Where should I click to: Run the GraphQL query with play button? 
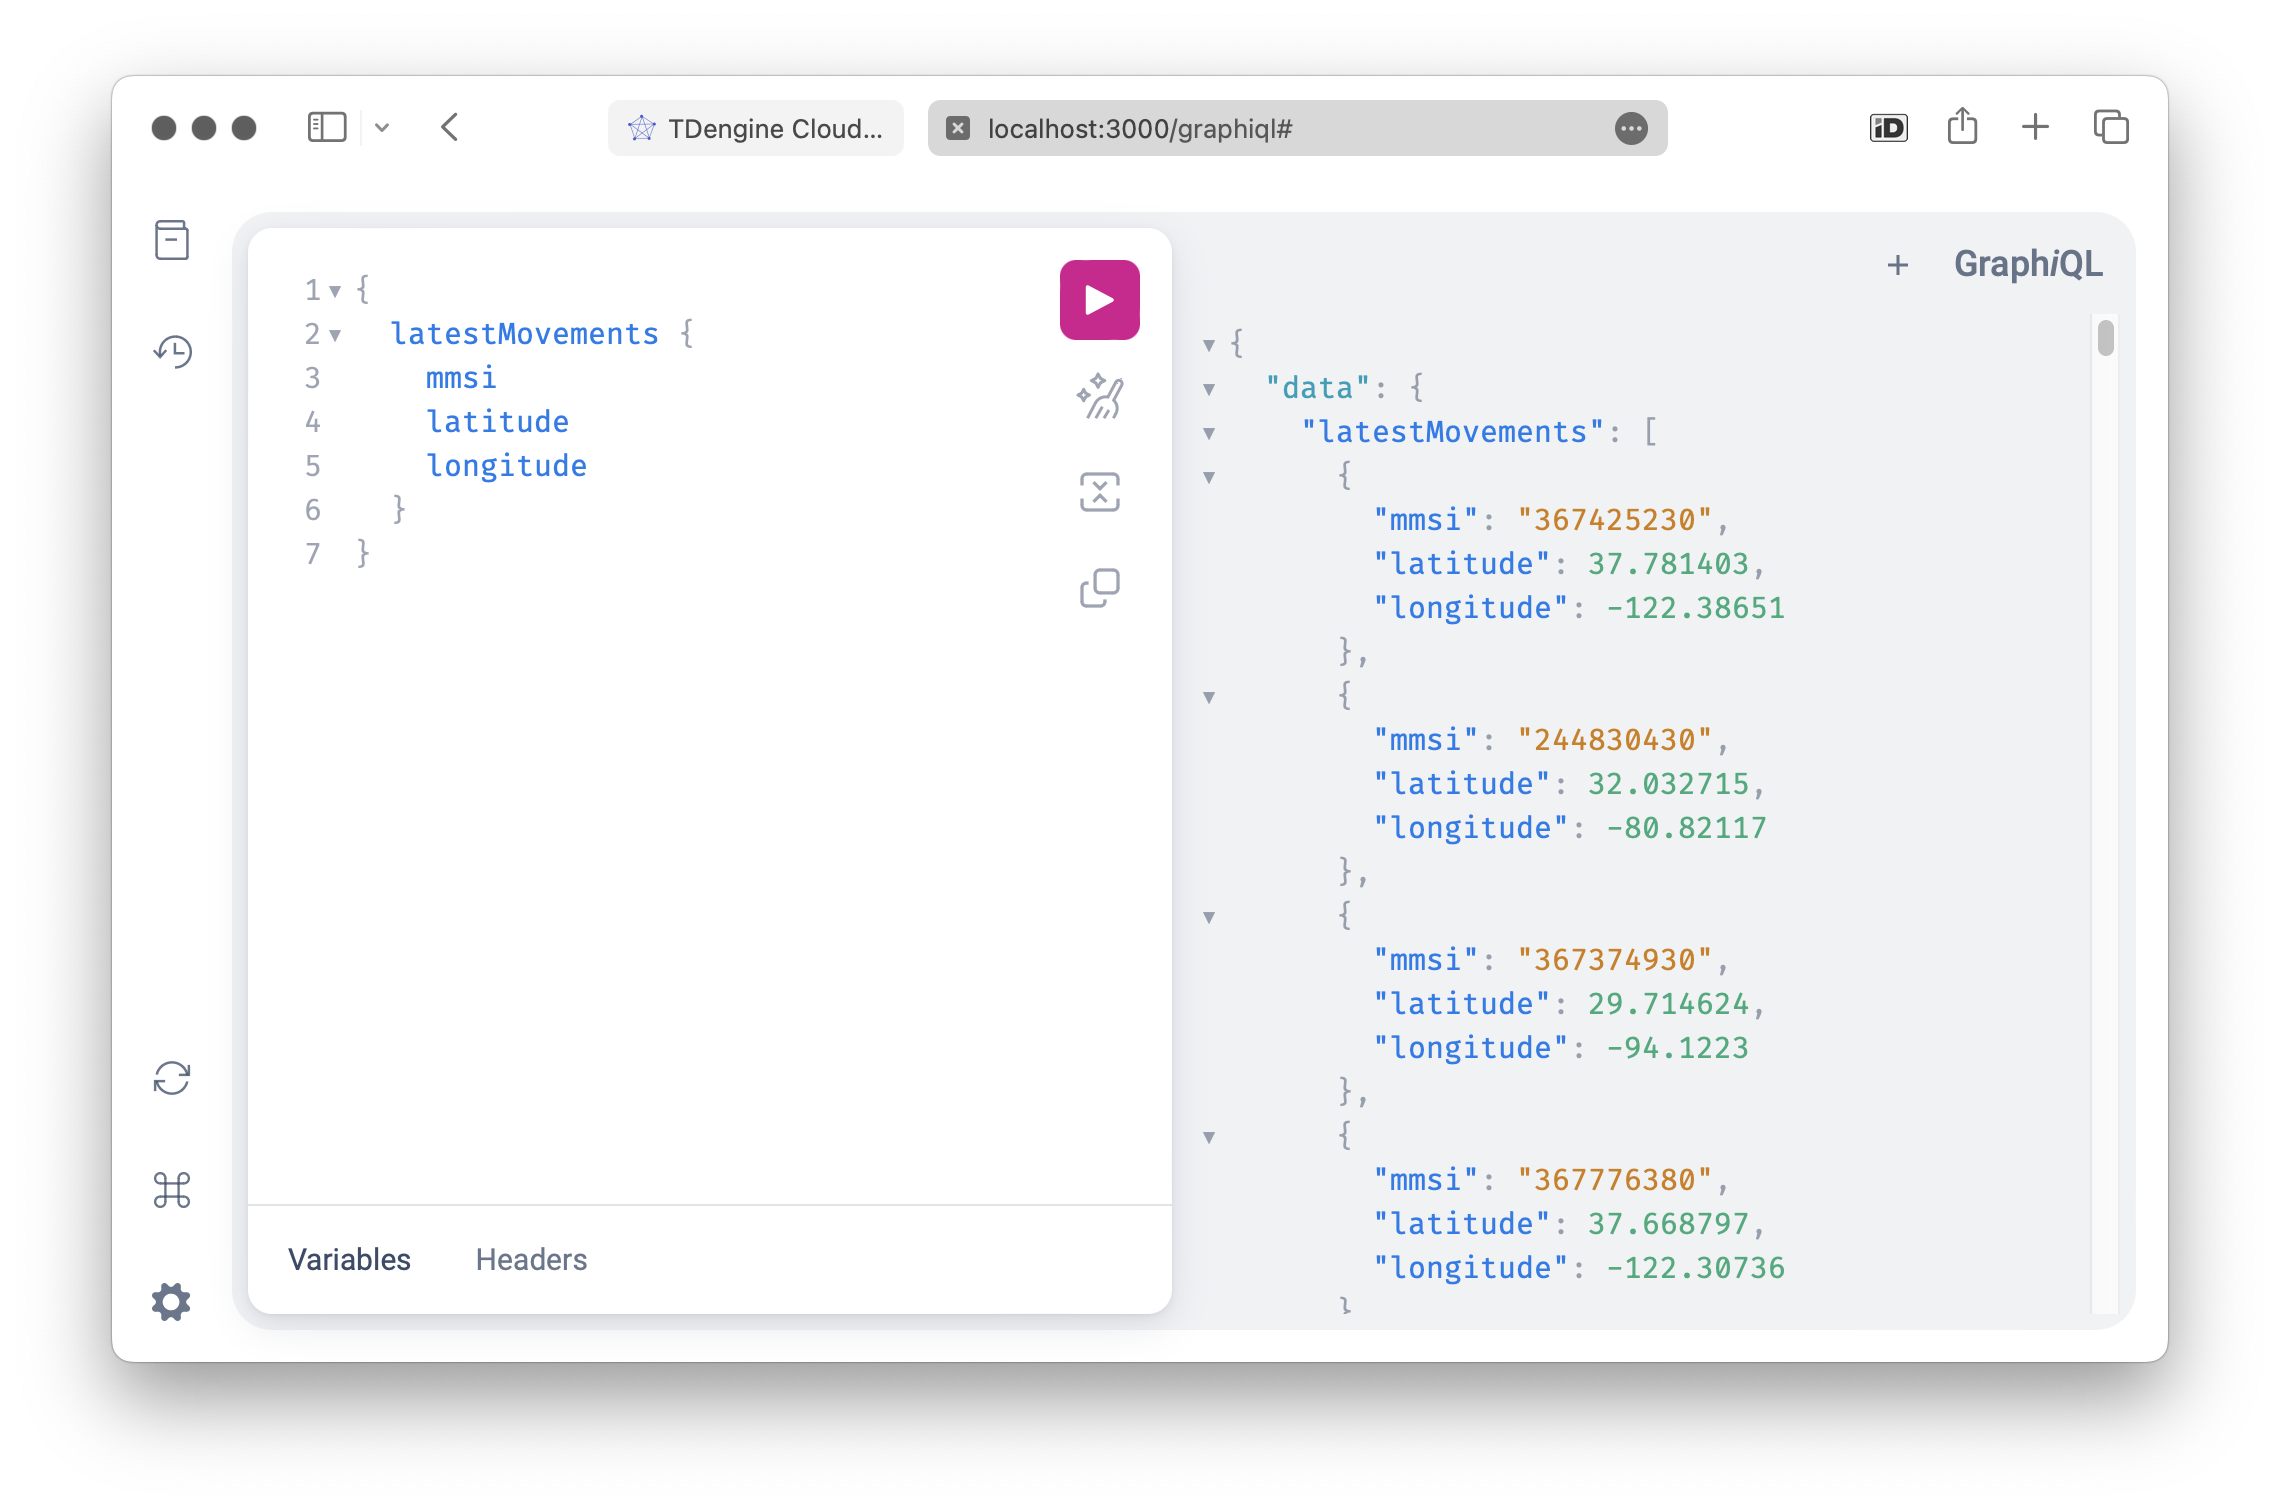pos(1099,300)
